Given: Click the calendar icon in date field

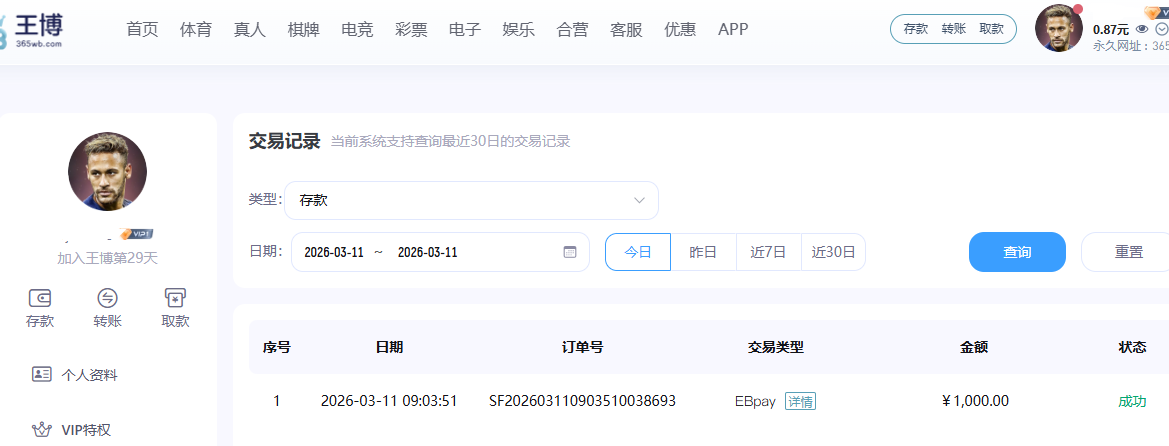Looking at the screenshot, I should (x=570, y=252).
